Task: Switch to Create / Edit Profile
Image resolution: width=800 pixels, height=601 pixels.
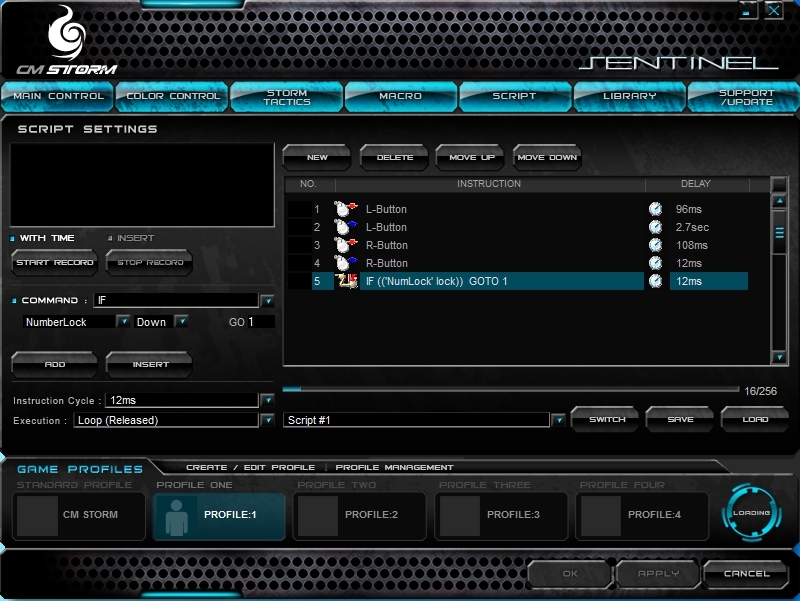Action: coord(251,467)
